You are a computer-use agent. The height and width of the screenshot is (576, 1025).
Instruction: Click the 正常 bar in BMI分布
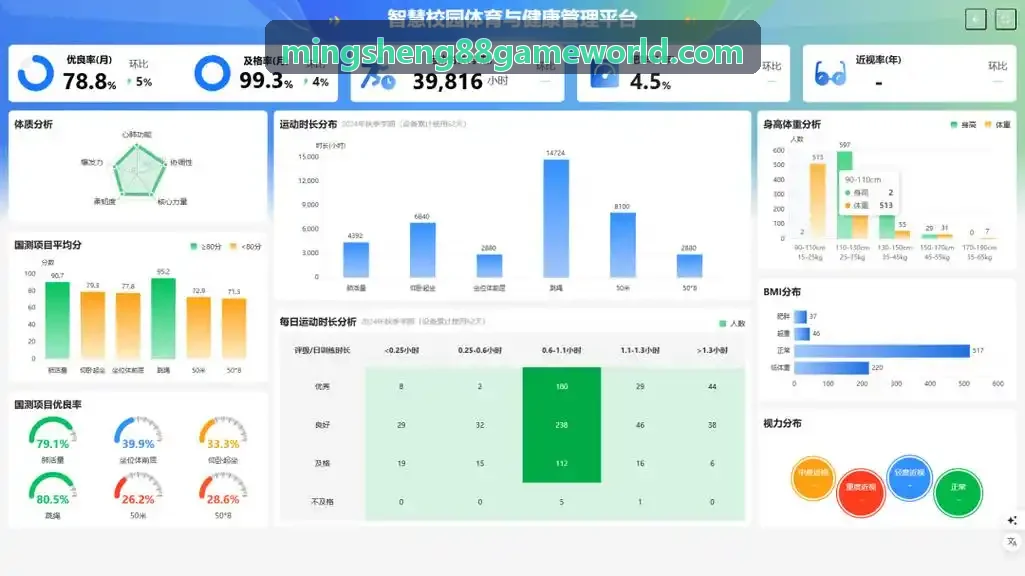882,351
